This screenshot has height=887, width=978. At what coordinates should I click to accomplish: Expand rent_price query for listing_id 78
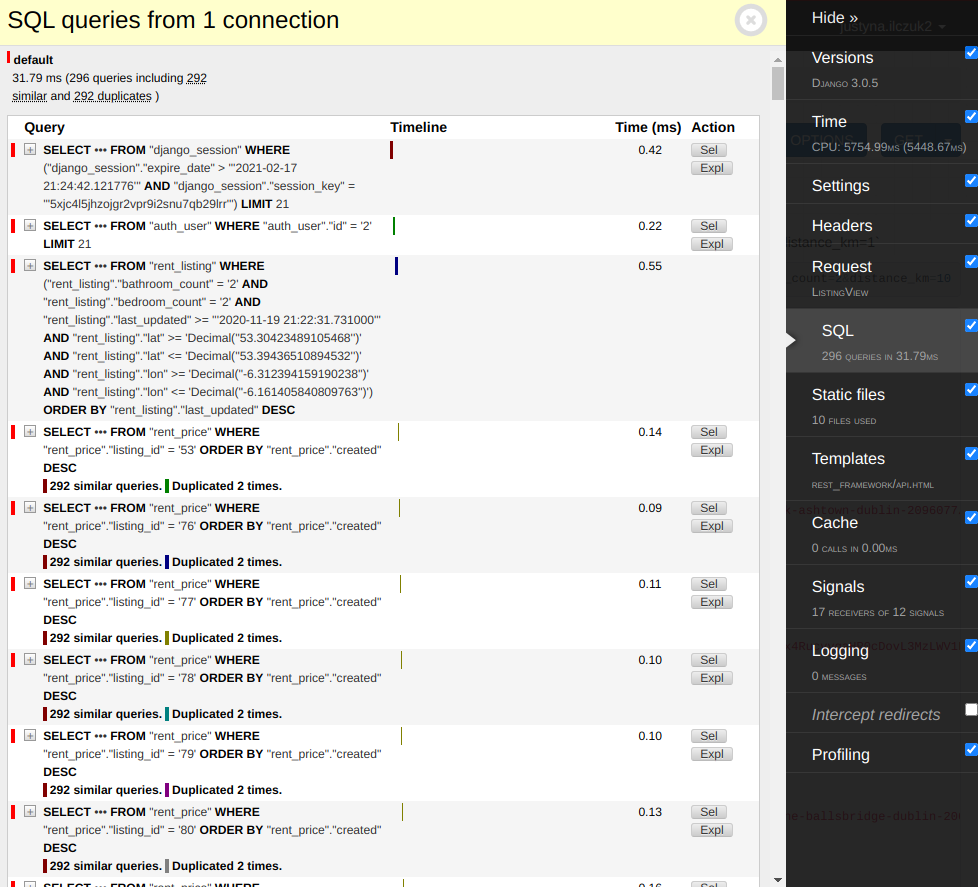(x=30, y=660)
